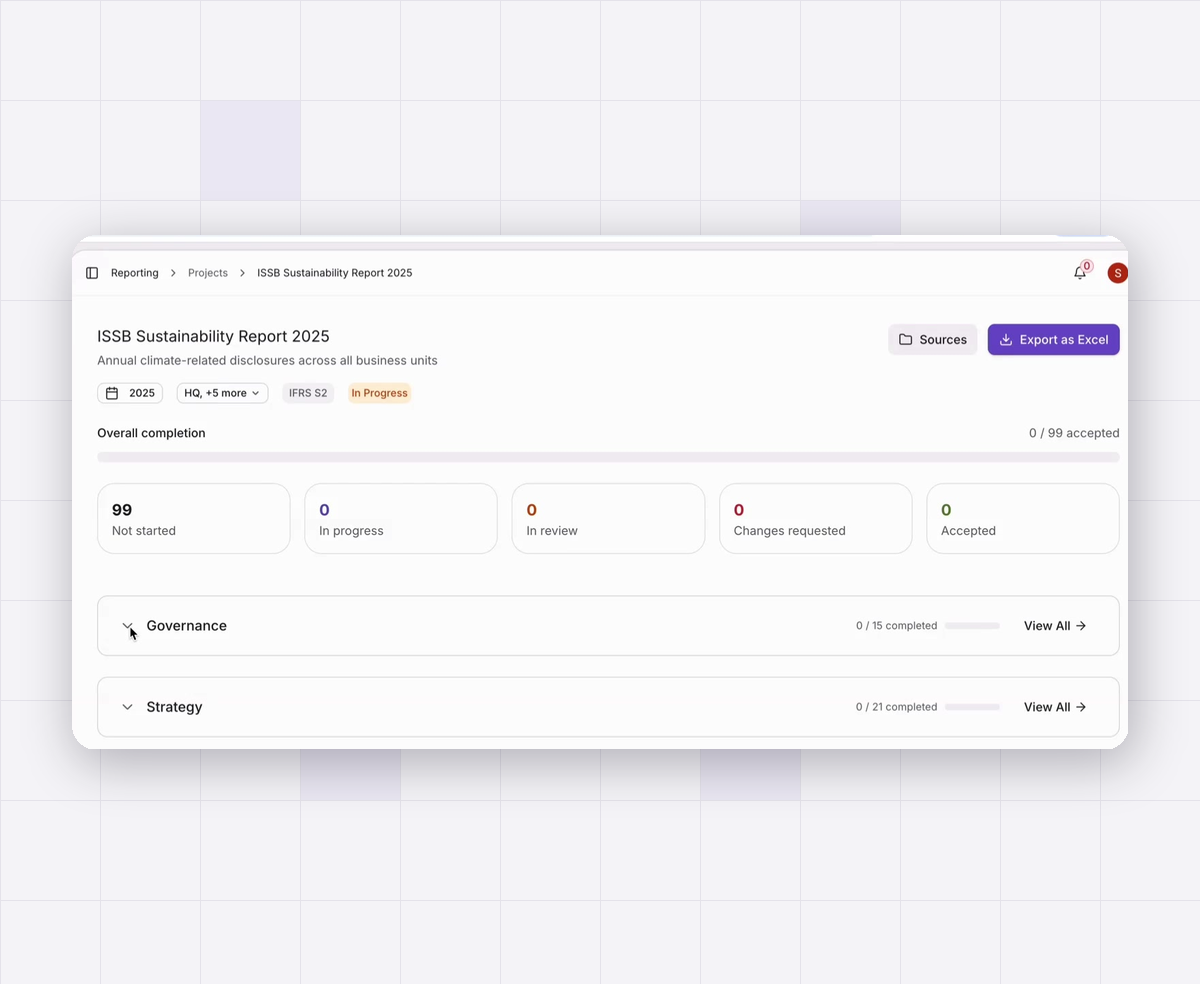Screen dimensions: 1200x984
Task: Expand the Governance section chevron
Action: point(127,626)
